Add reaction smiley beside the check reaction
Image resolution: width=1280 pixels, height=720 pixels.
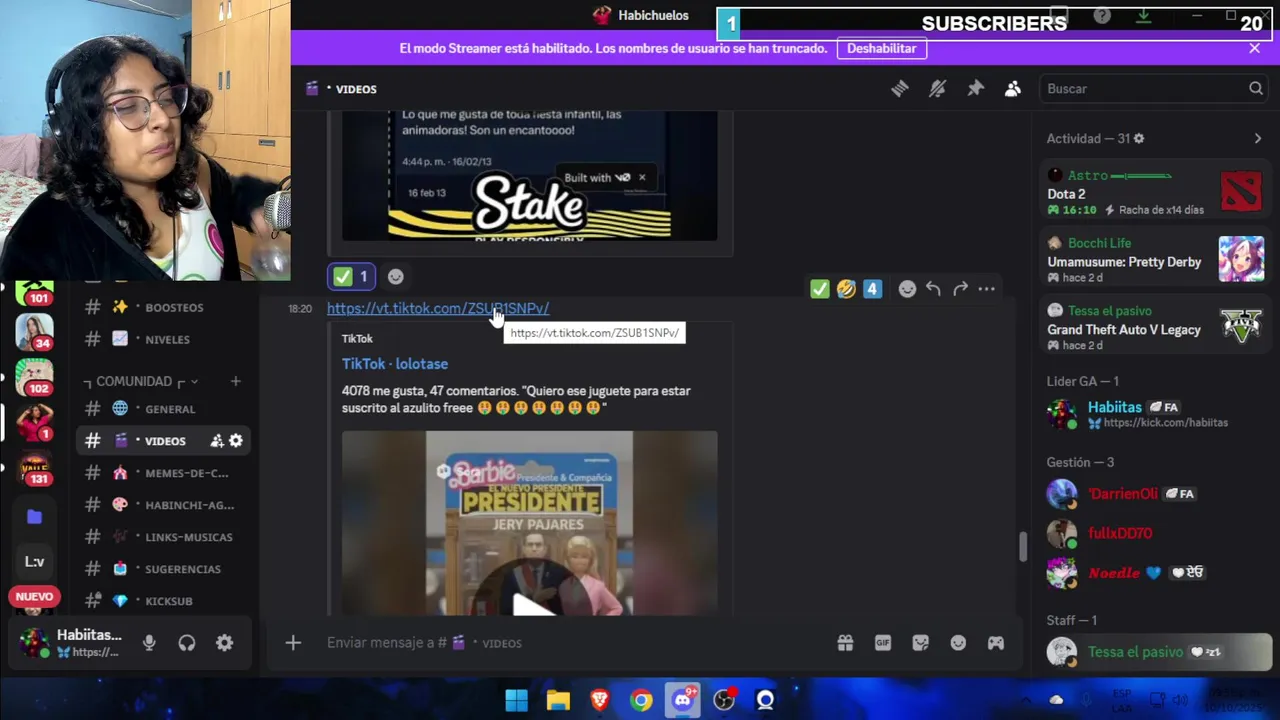point(395,276)
